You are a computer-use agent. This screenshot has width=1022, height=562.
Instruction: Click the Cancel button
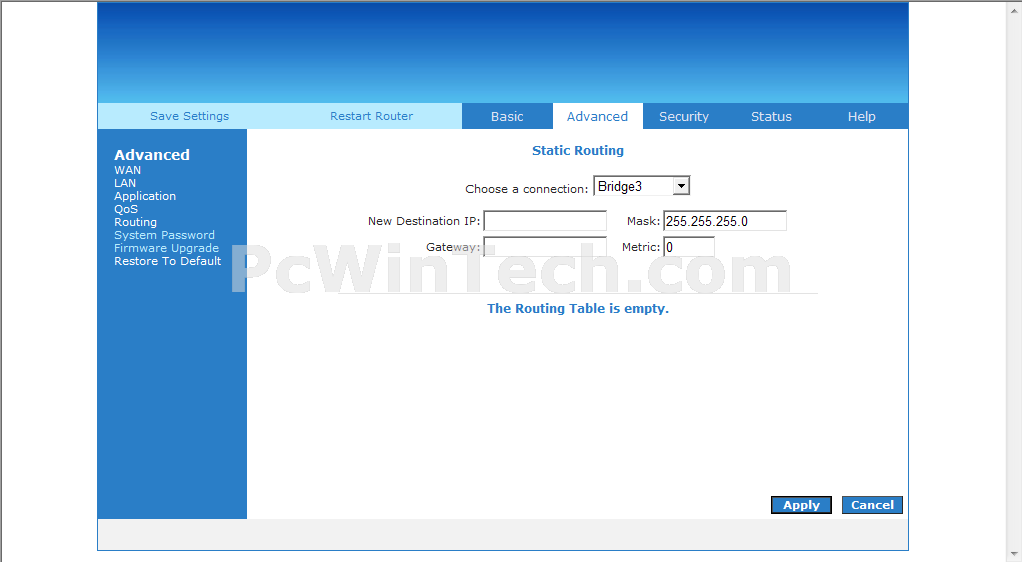point(872,505)
